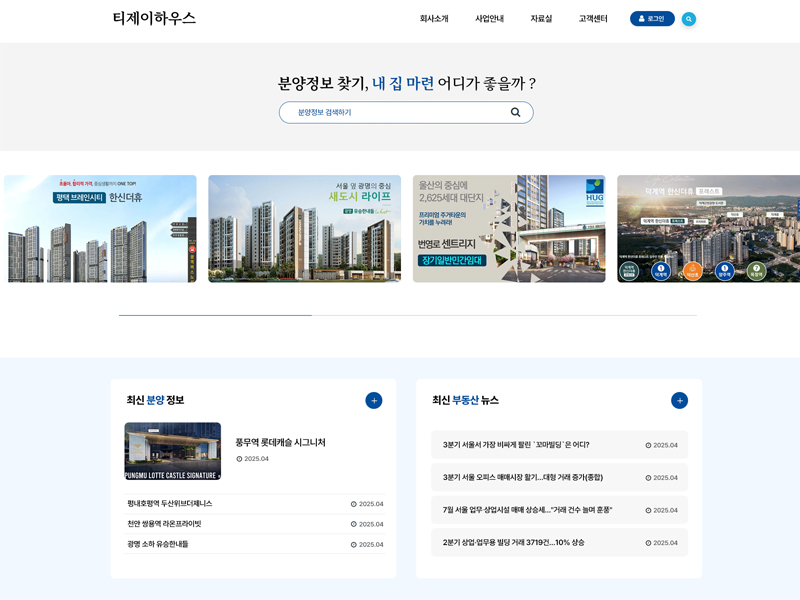The width and height of the screenshot is (800, 600).
Task: Click the blue search icon in header
Action: (688, 19)
